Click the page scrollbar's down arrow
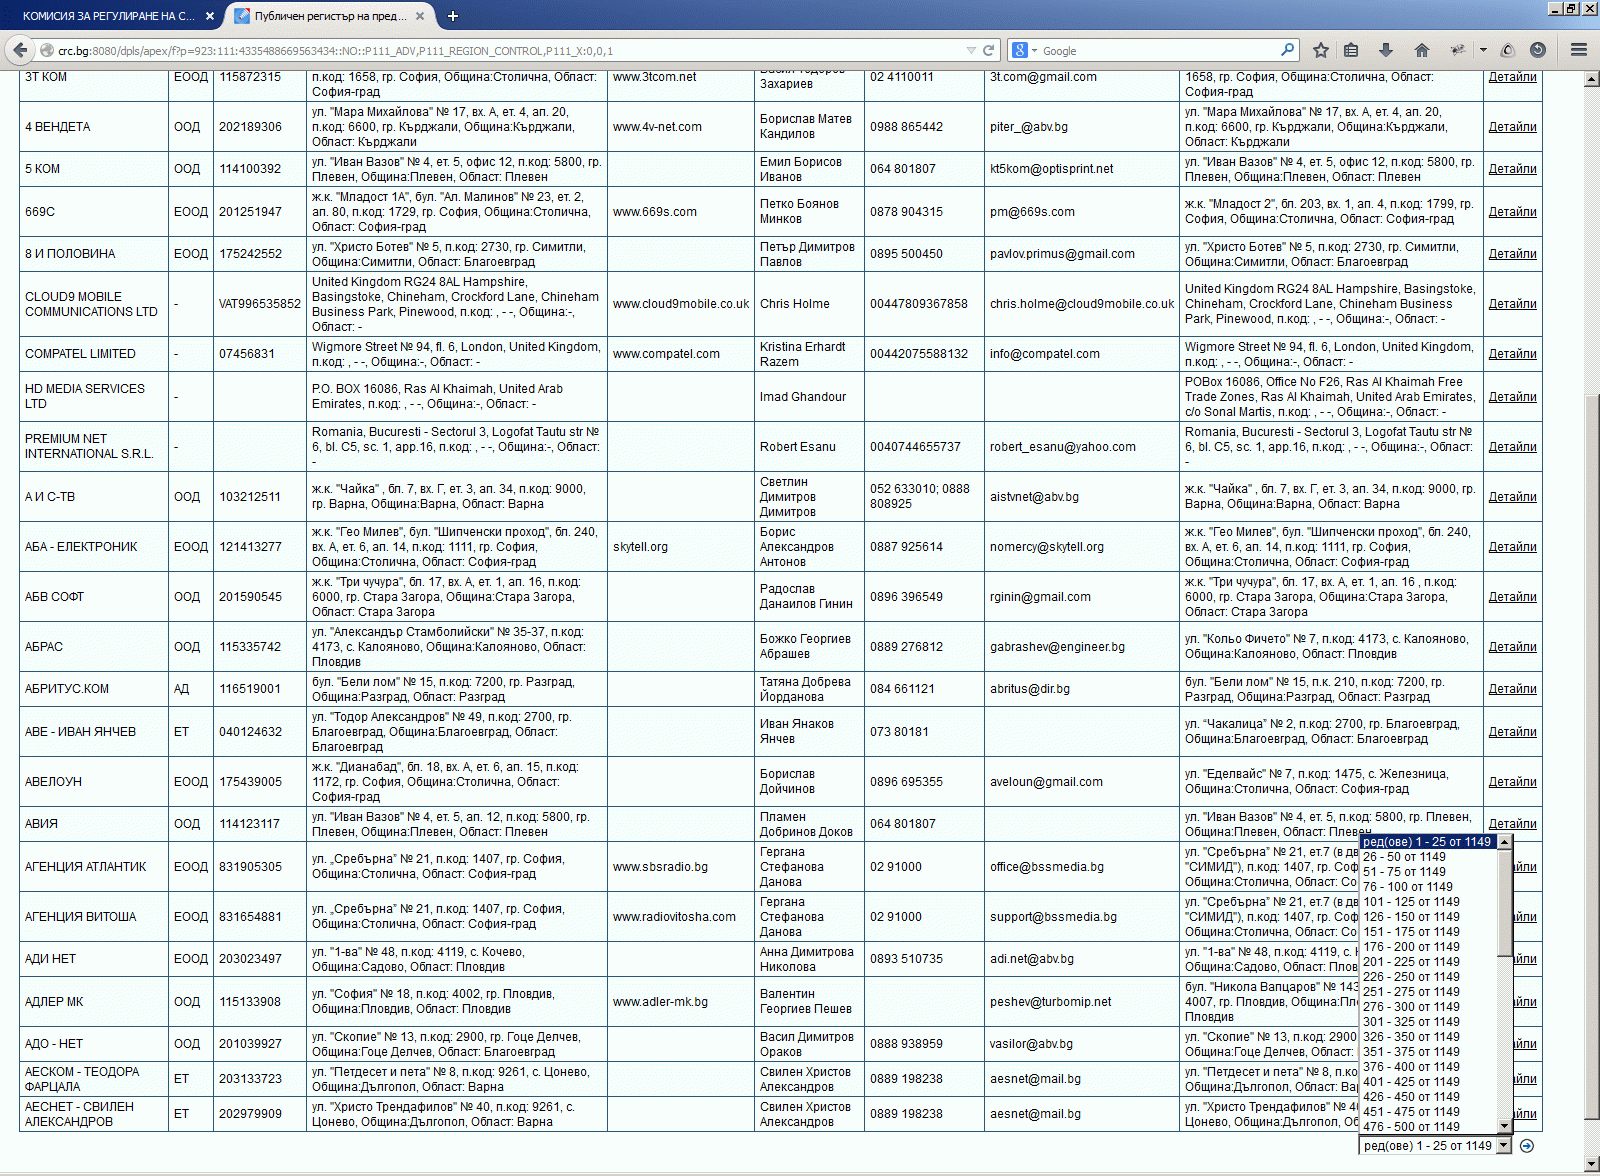This screenshot has width=1600, height=1176. (x=1591, y=1164)
